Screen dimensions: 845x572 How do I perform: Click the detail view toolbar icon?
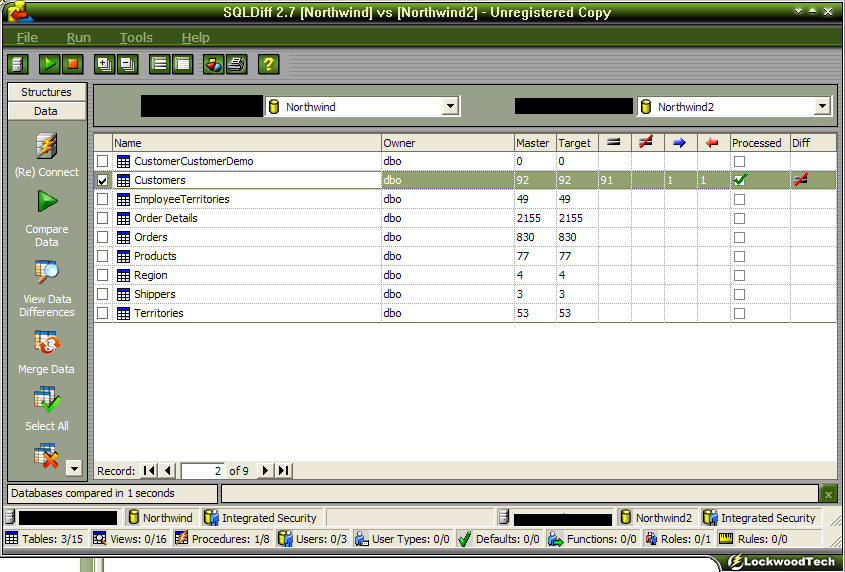point(183,64)
